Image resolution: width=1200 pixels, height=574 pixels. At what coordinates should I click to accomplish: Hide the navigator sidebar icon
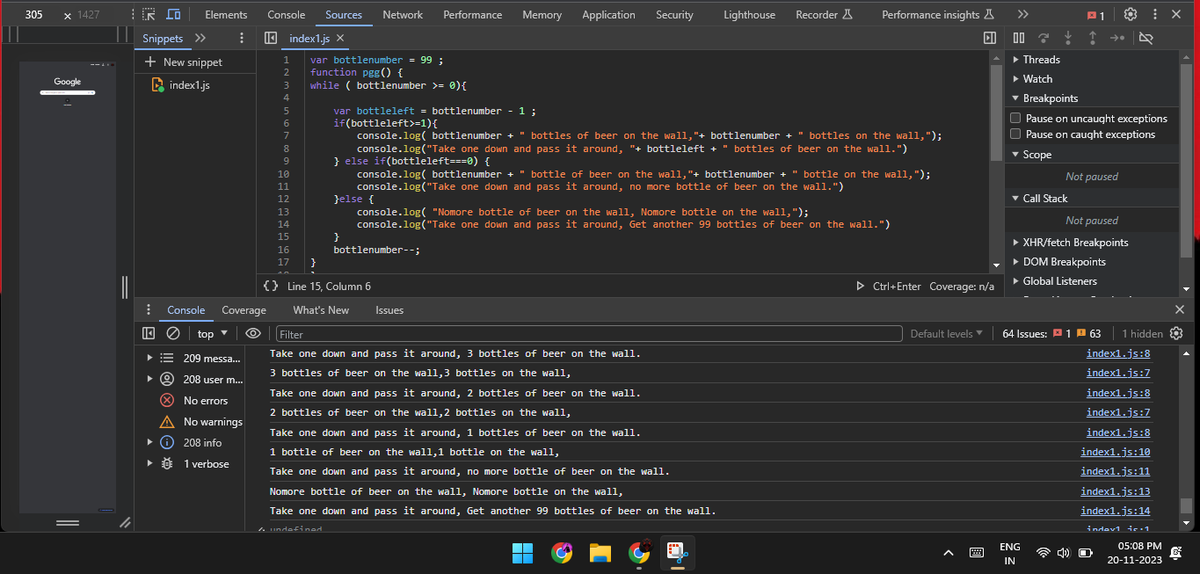click(270, 38)
